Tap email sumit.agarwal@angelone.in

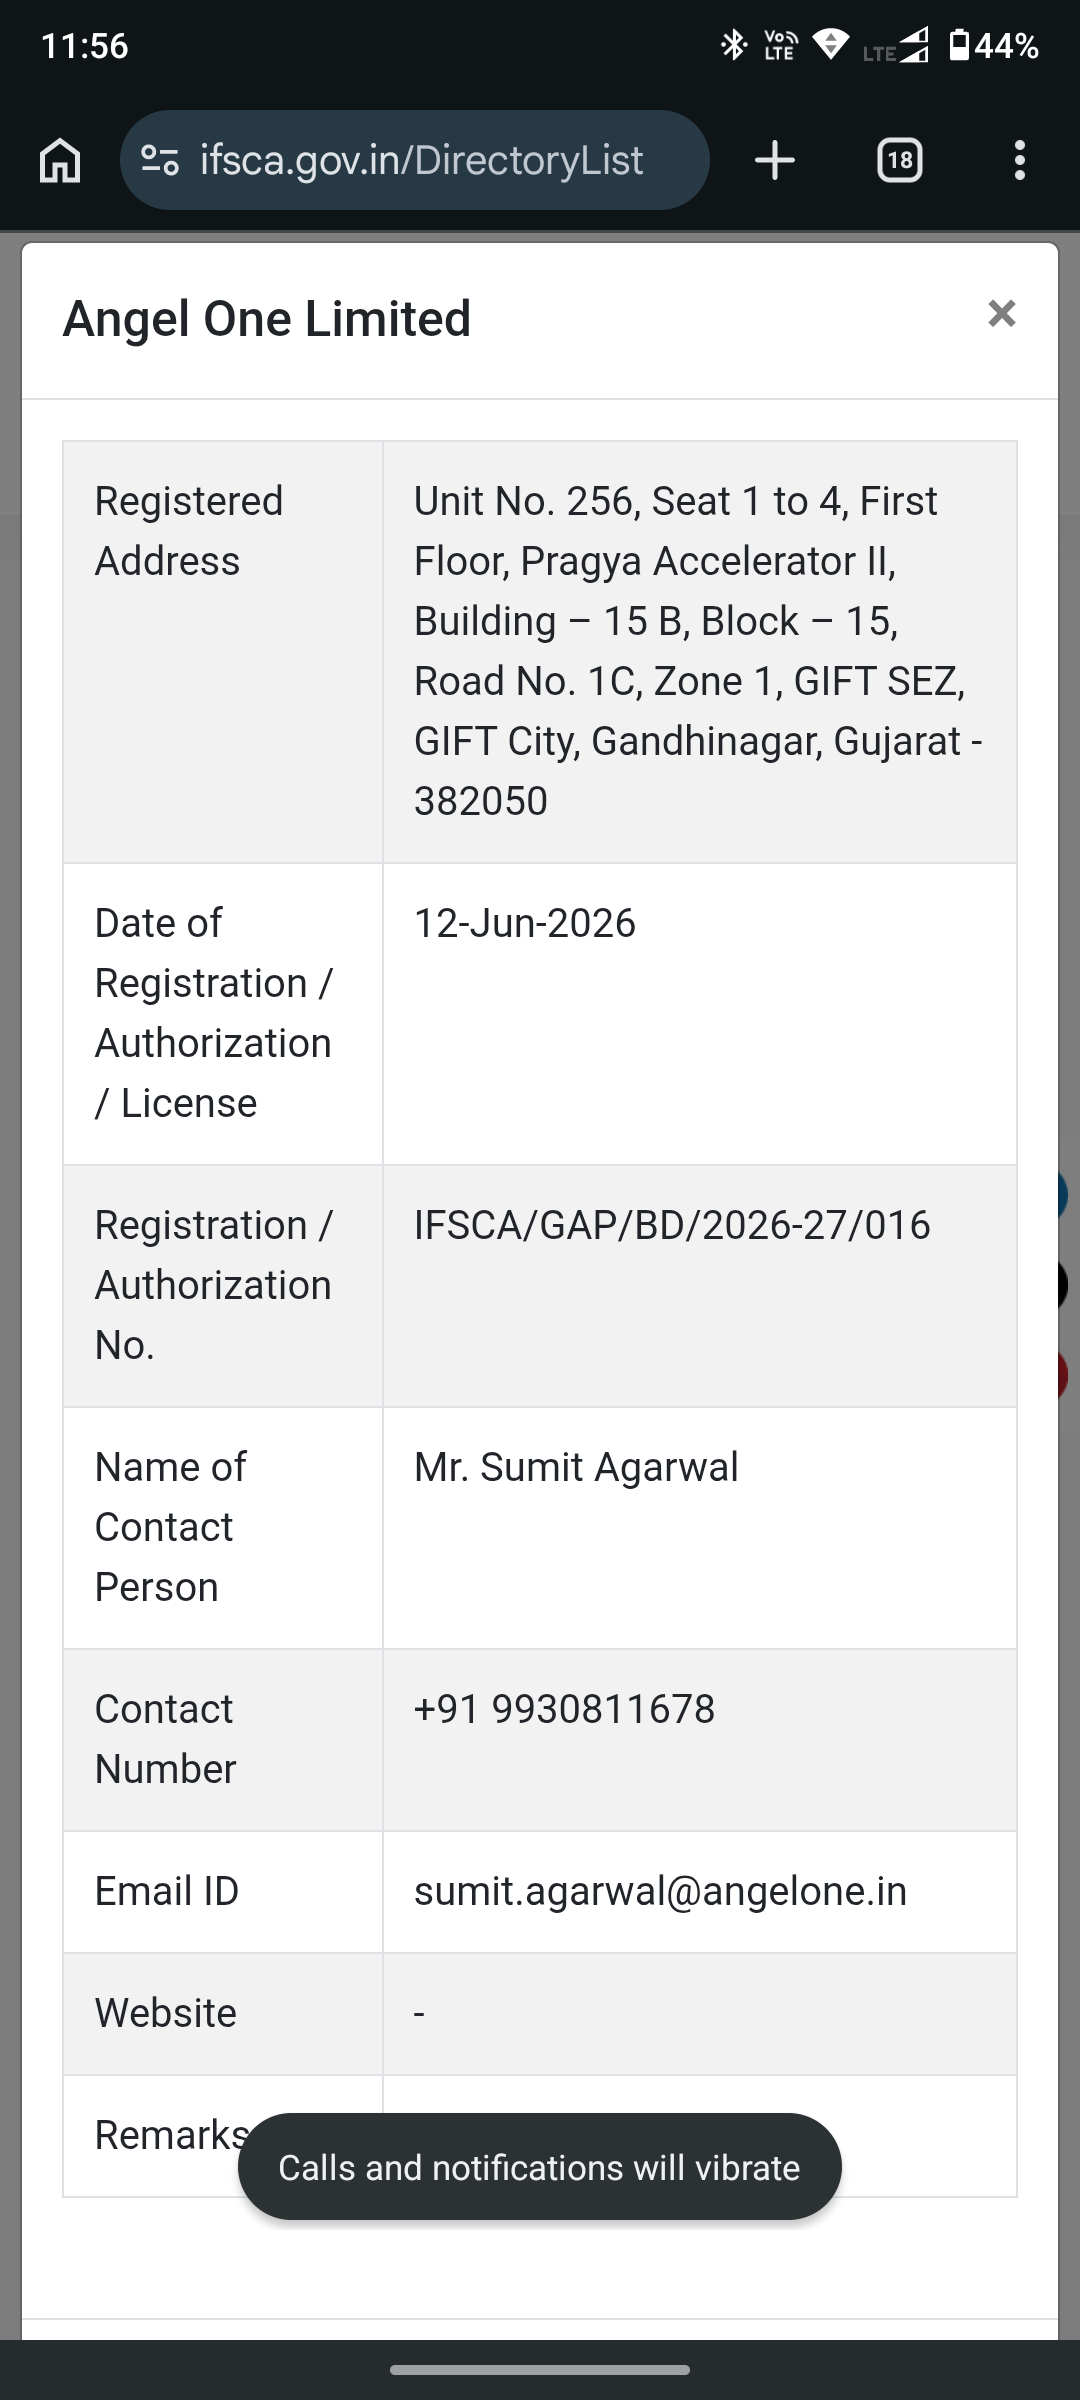pyautogui.click(x=660, y=1891)
